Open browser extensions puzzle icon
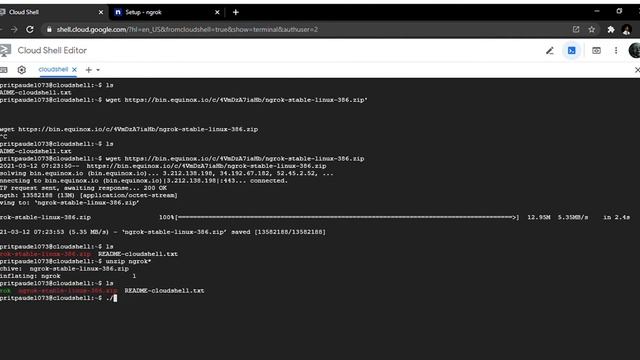 pos(611,29)
